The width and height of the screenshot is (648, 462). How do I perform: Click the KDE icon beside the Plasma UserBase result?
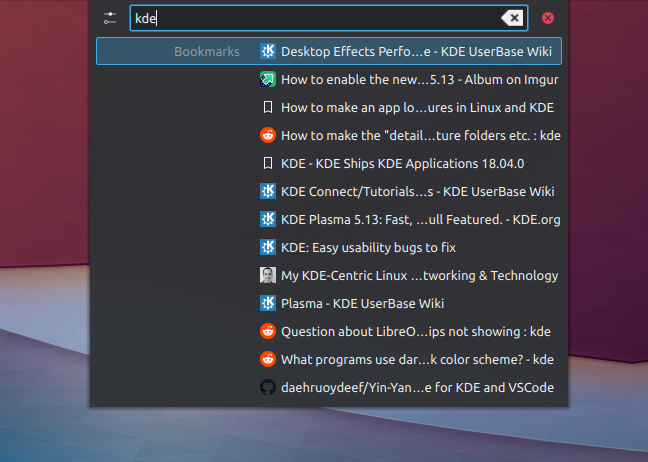[x=268, y=303]
